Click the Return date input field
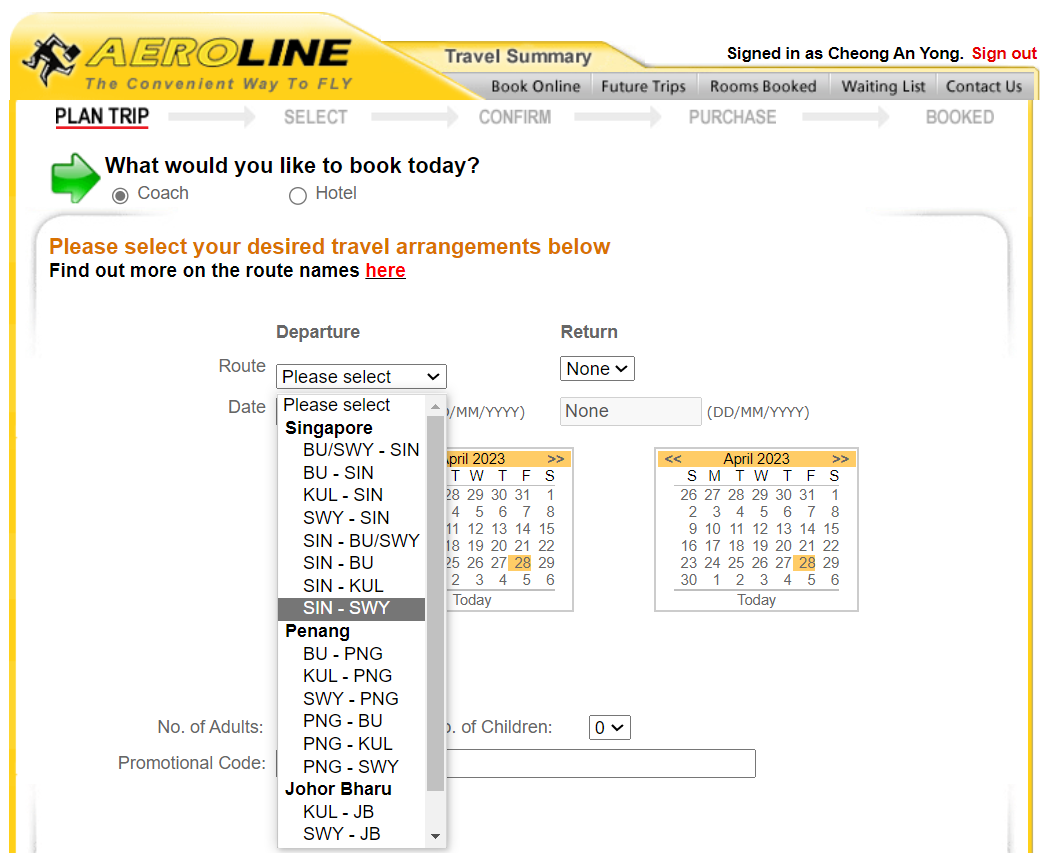The image size is (1041, 853). [630, 412]
